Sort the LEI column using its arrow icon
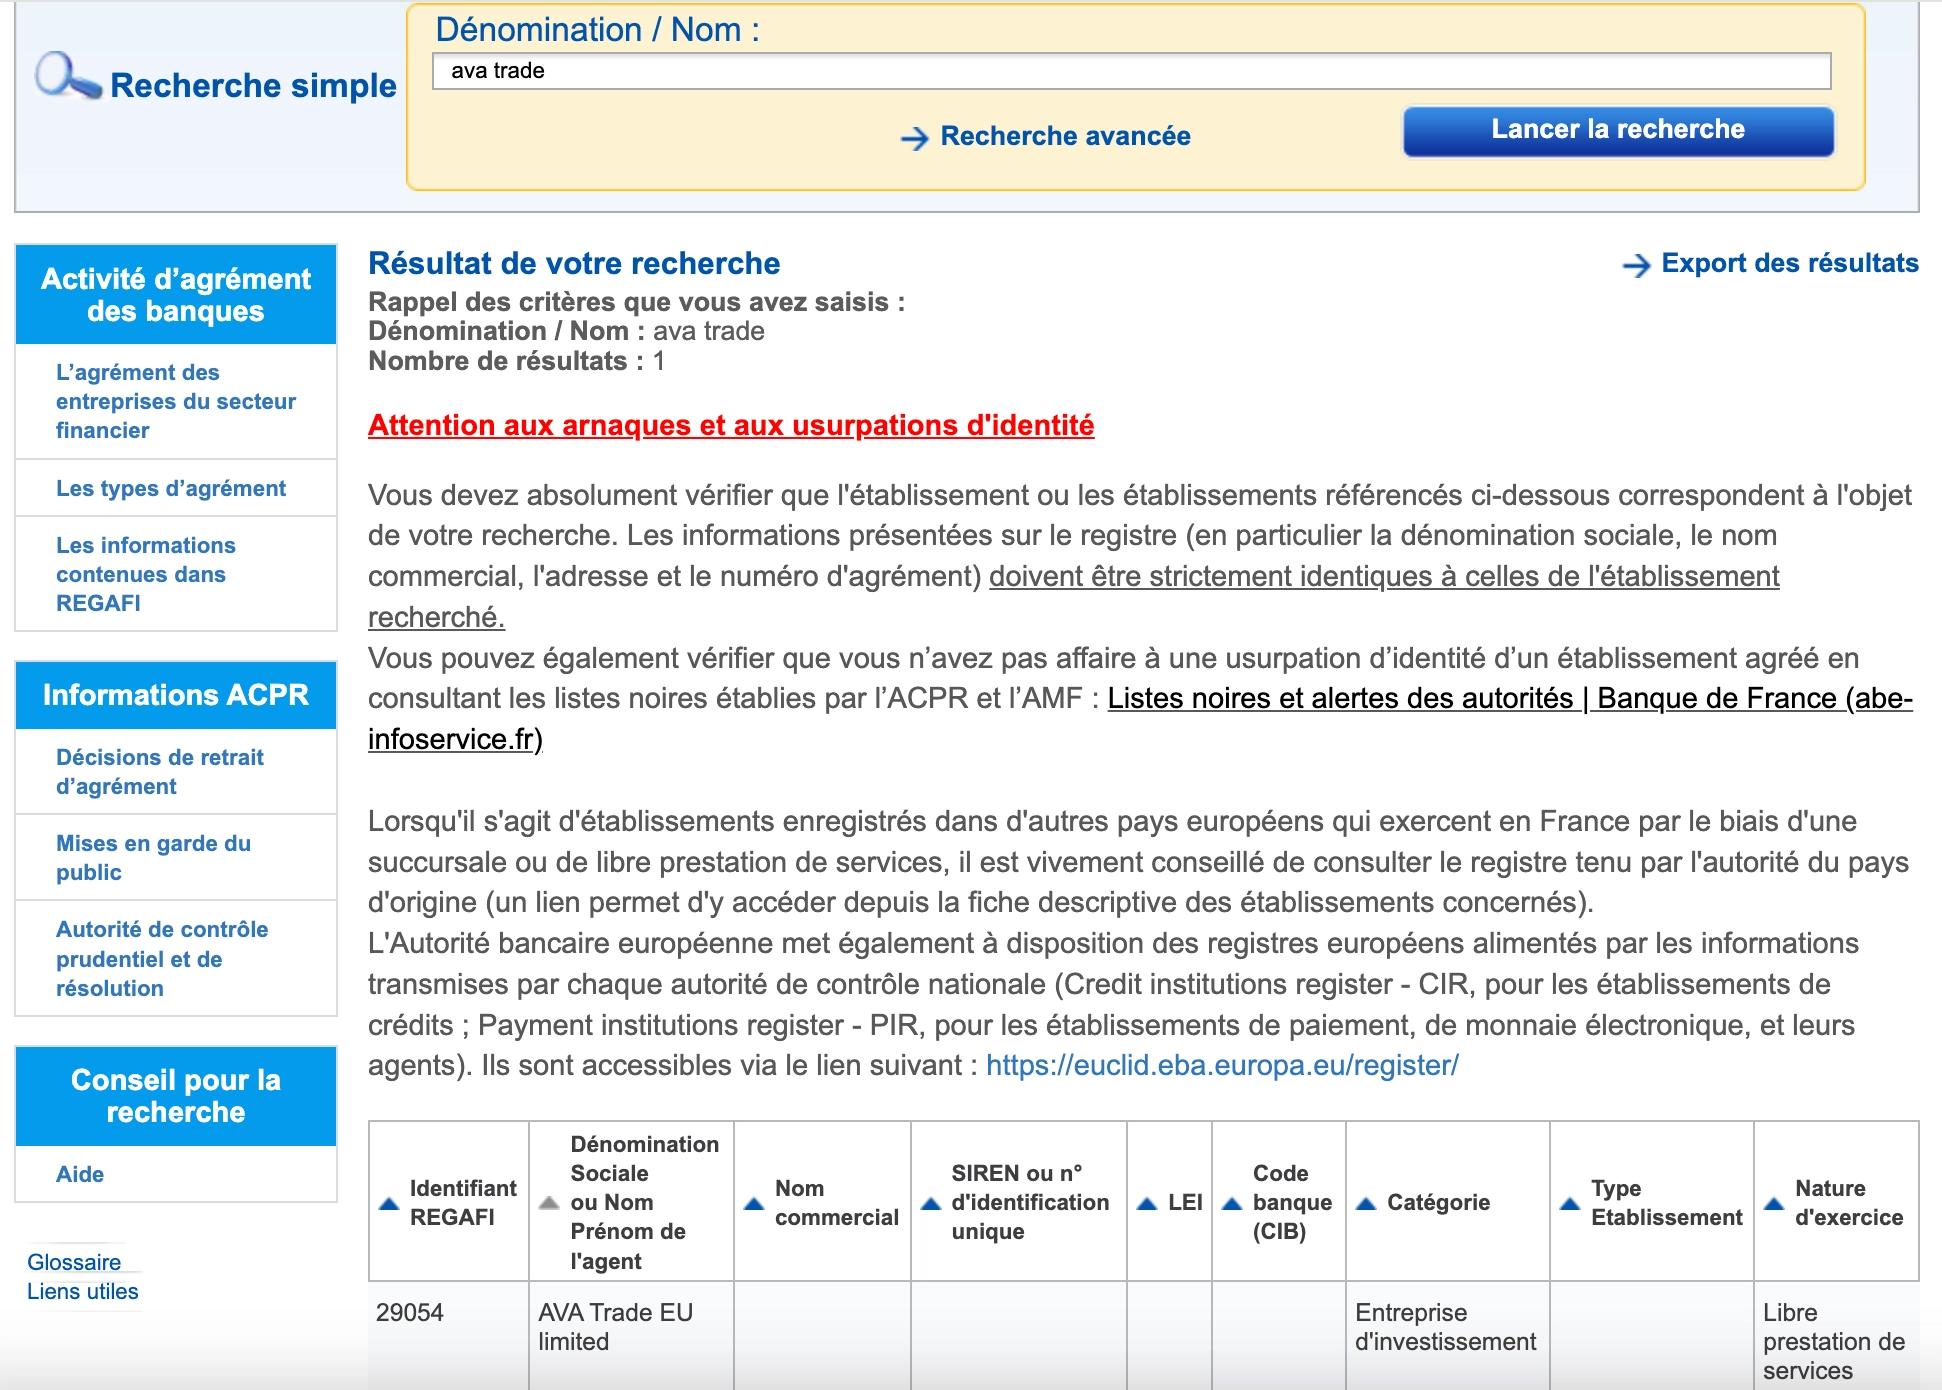The width and height of the screenshot is (1942, 1390). pyautogui.click(x=1145, y=1203)
